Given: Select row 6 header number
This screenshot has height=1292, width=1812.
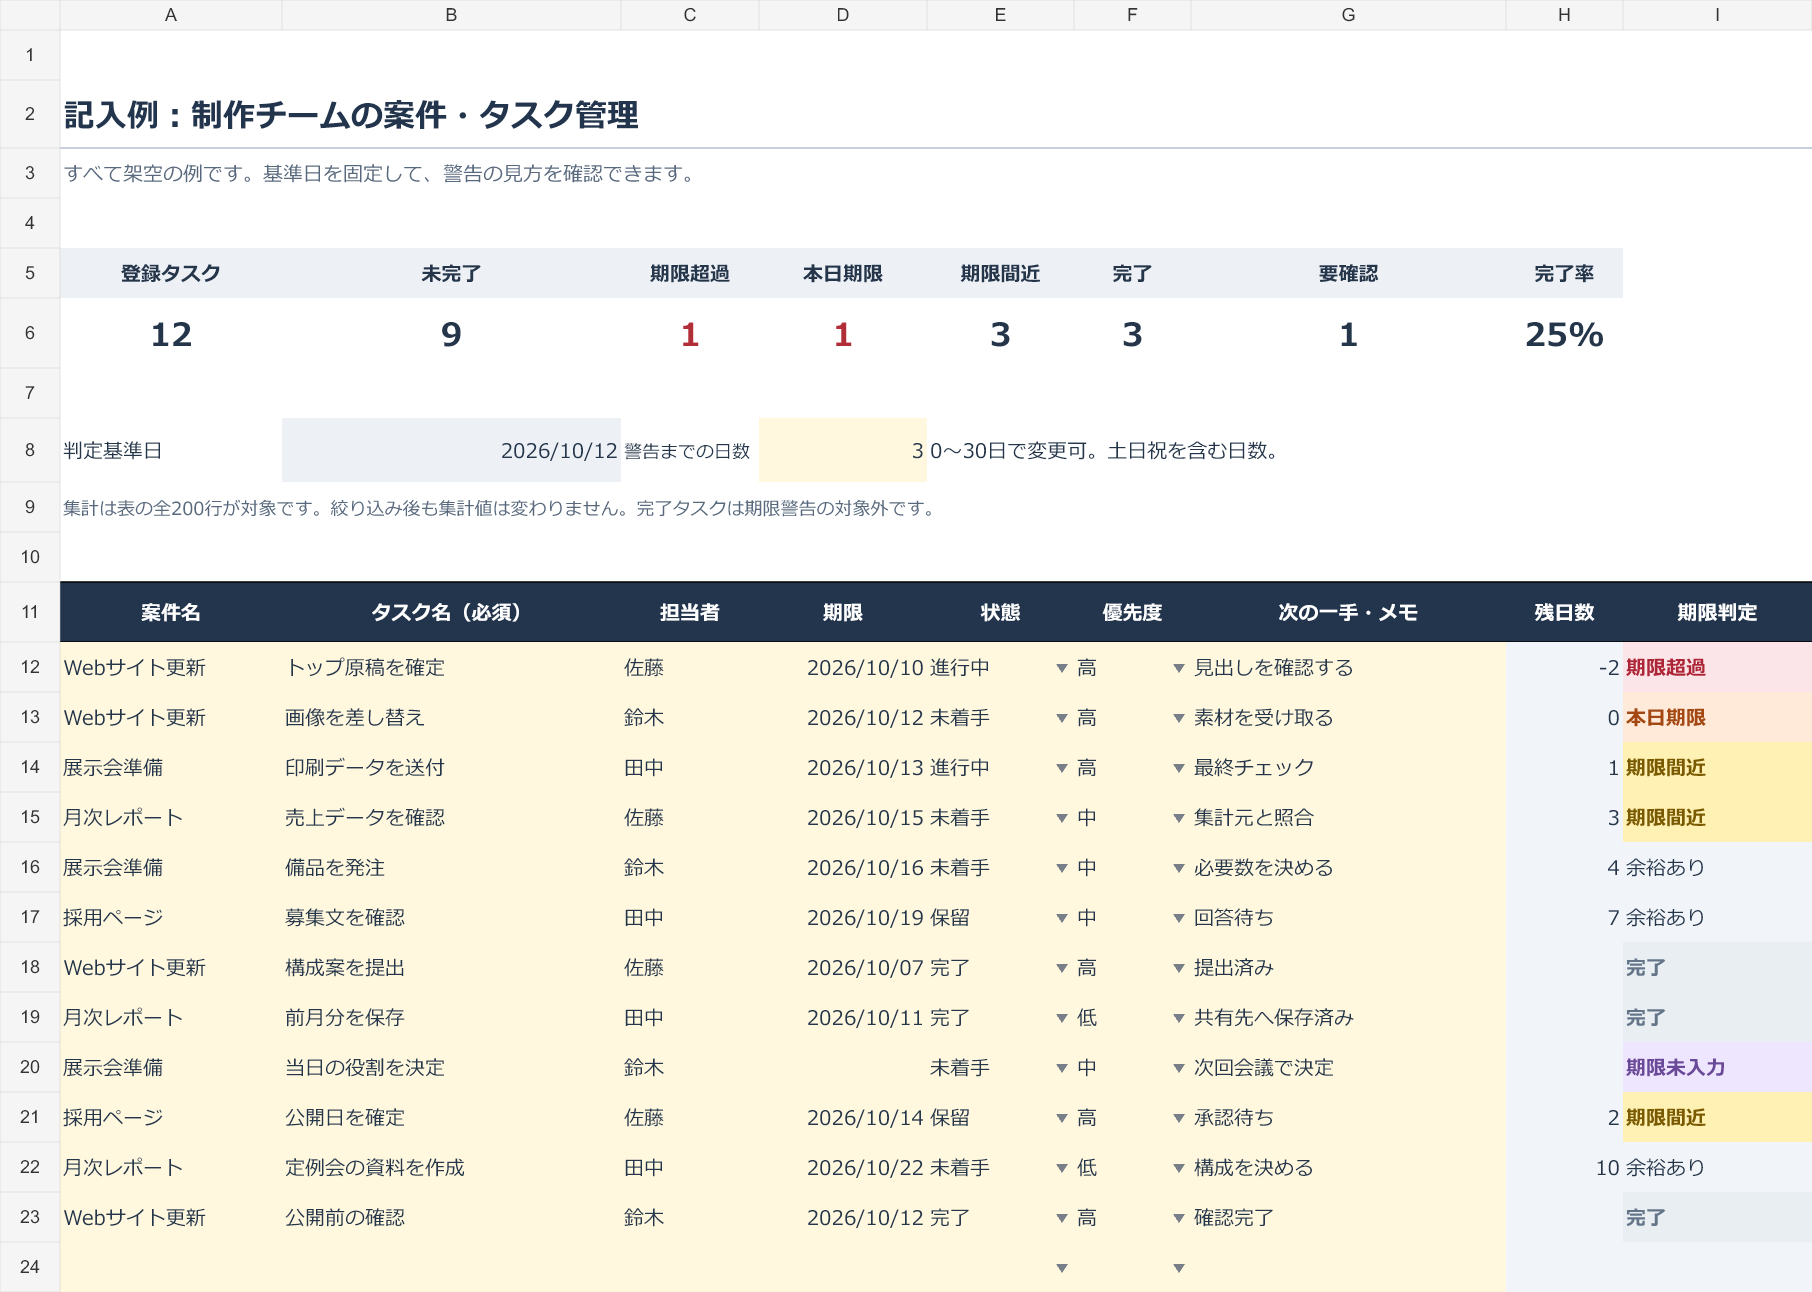Looking at the screenshot, I should click(x=30, y=333).
